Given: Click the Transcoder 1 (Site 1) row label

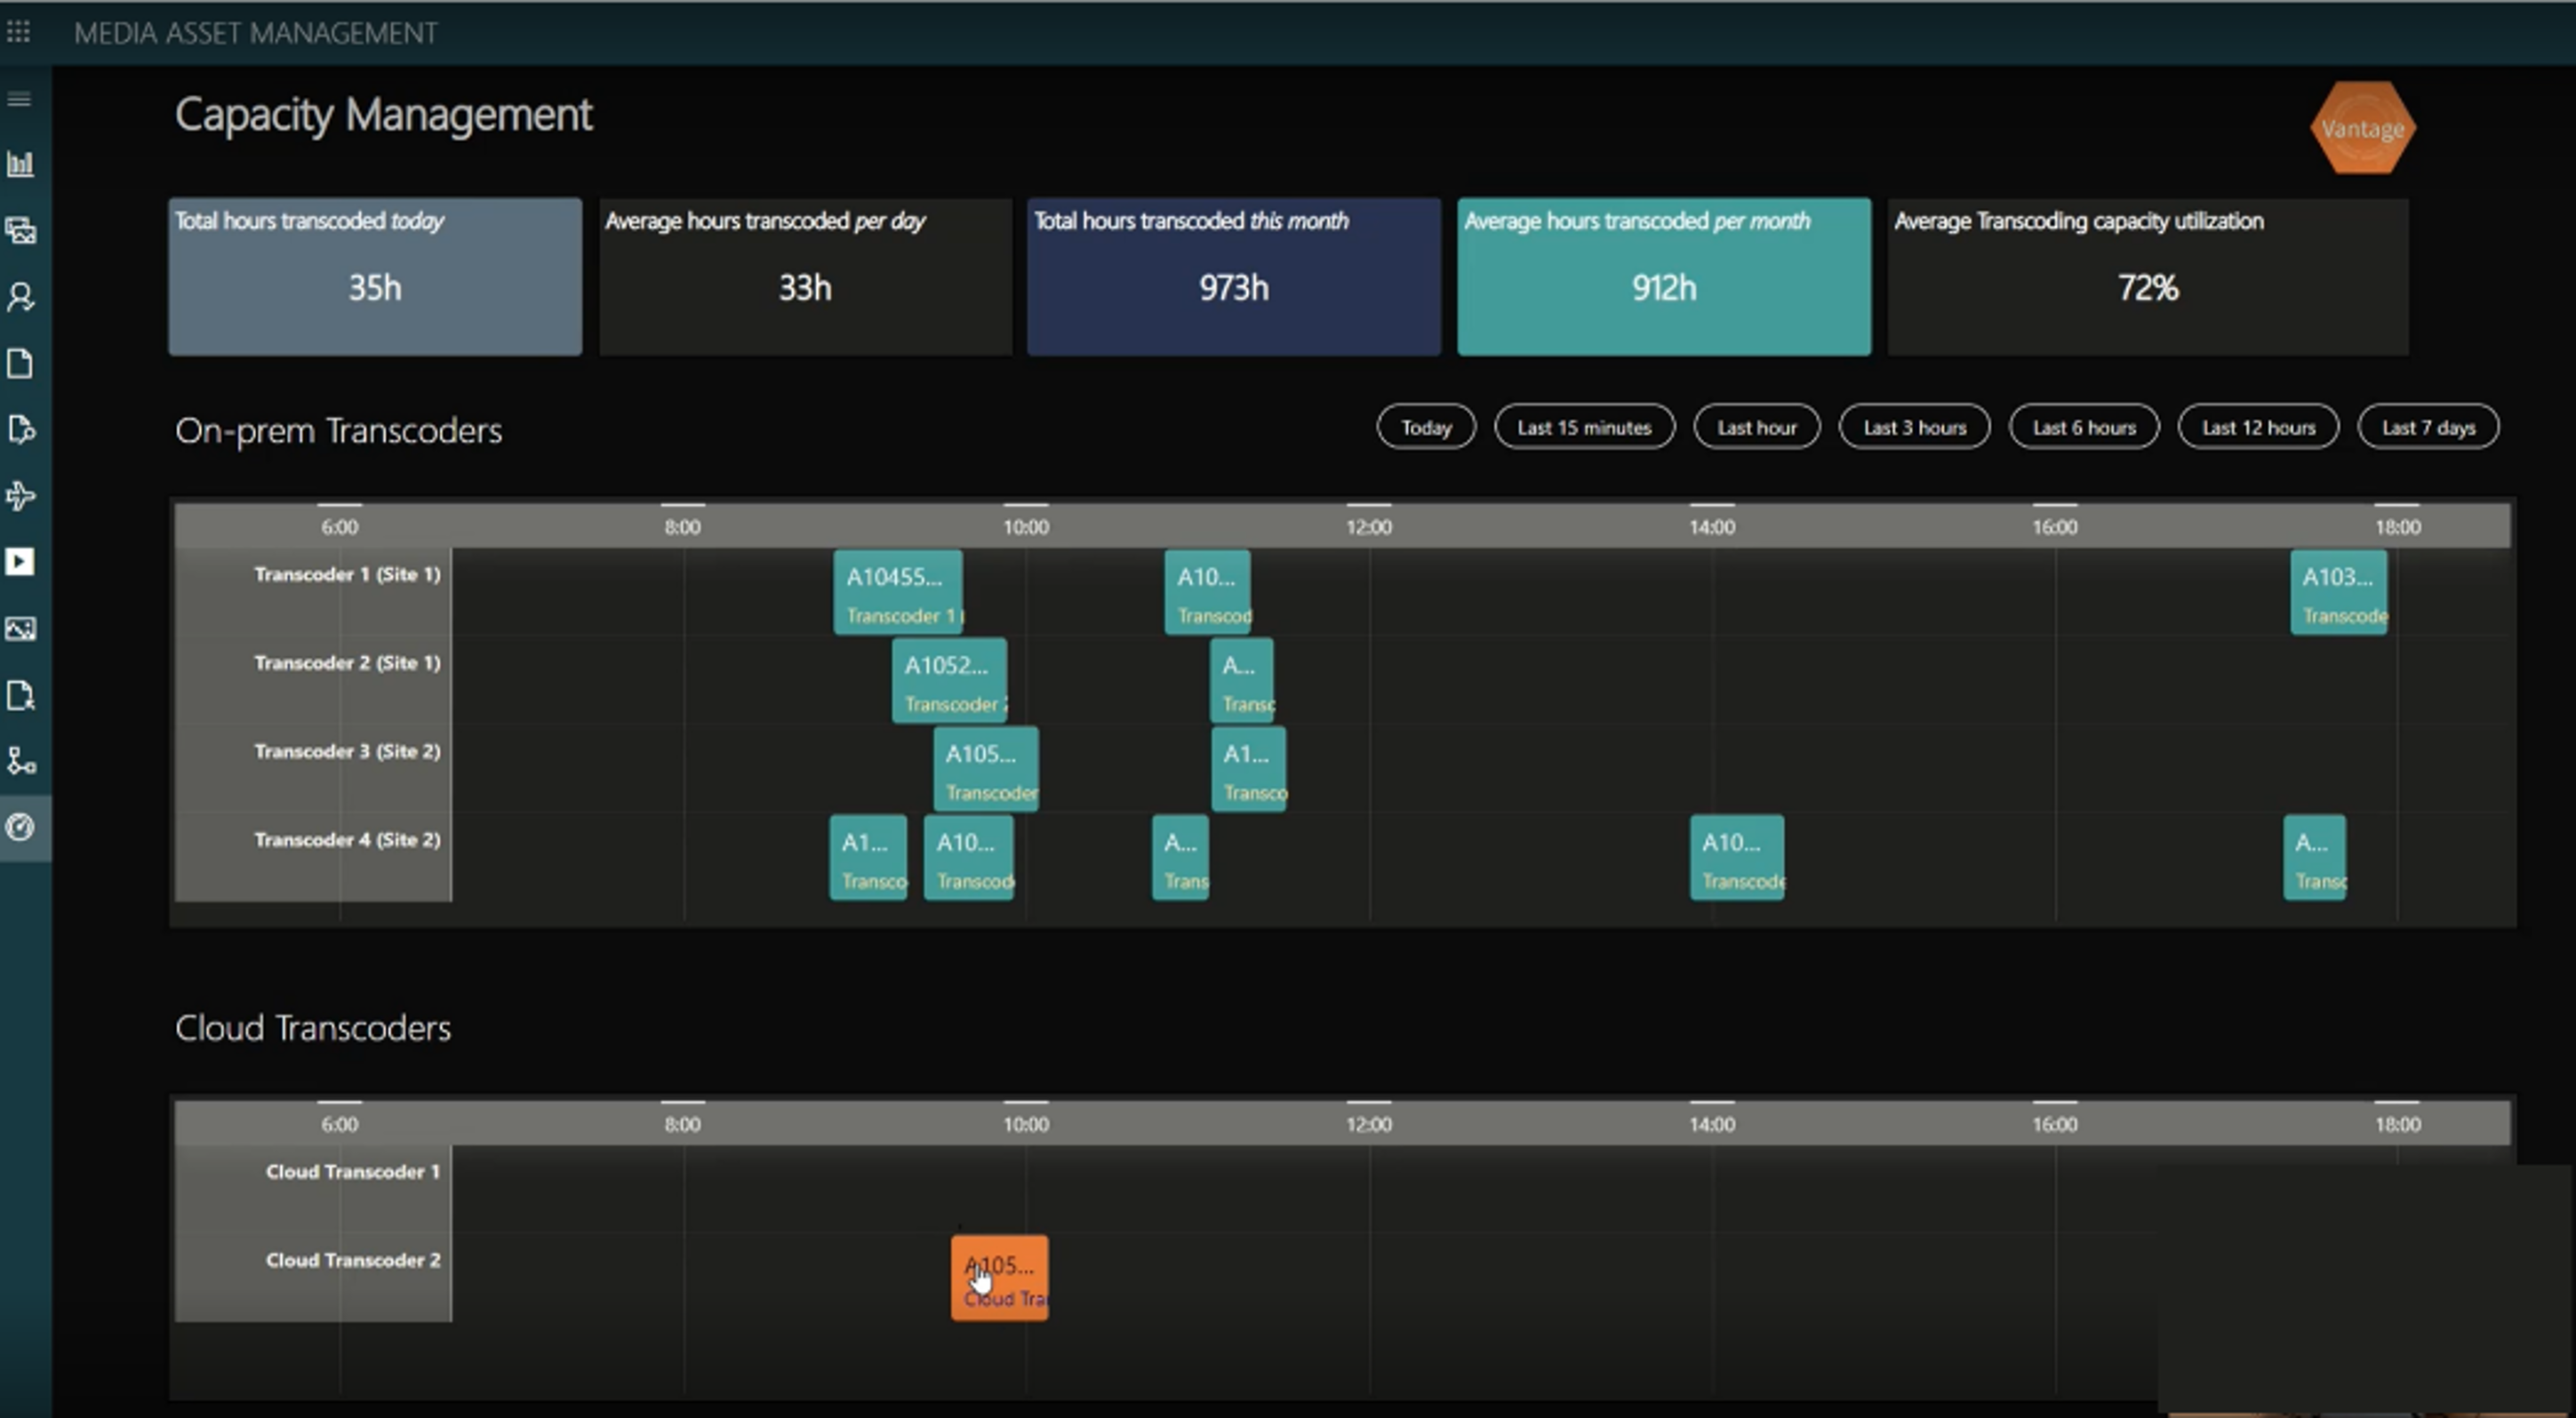Looking at the screenshot, I should coord(347,575).
